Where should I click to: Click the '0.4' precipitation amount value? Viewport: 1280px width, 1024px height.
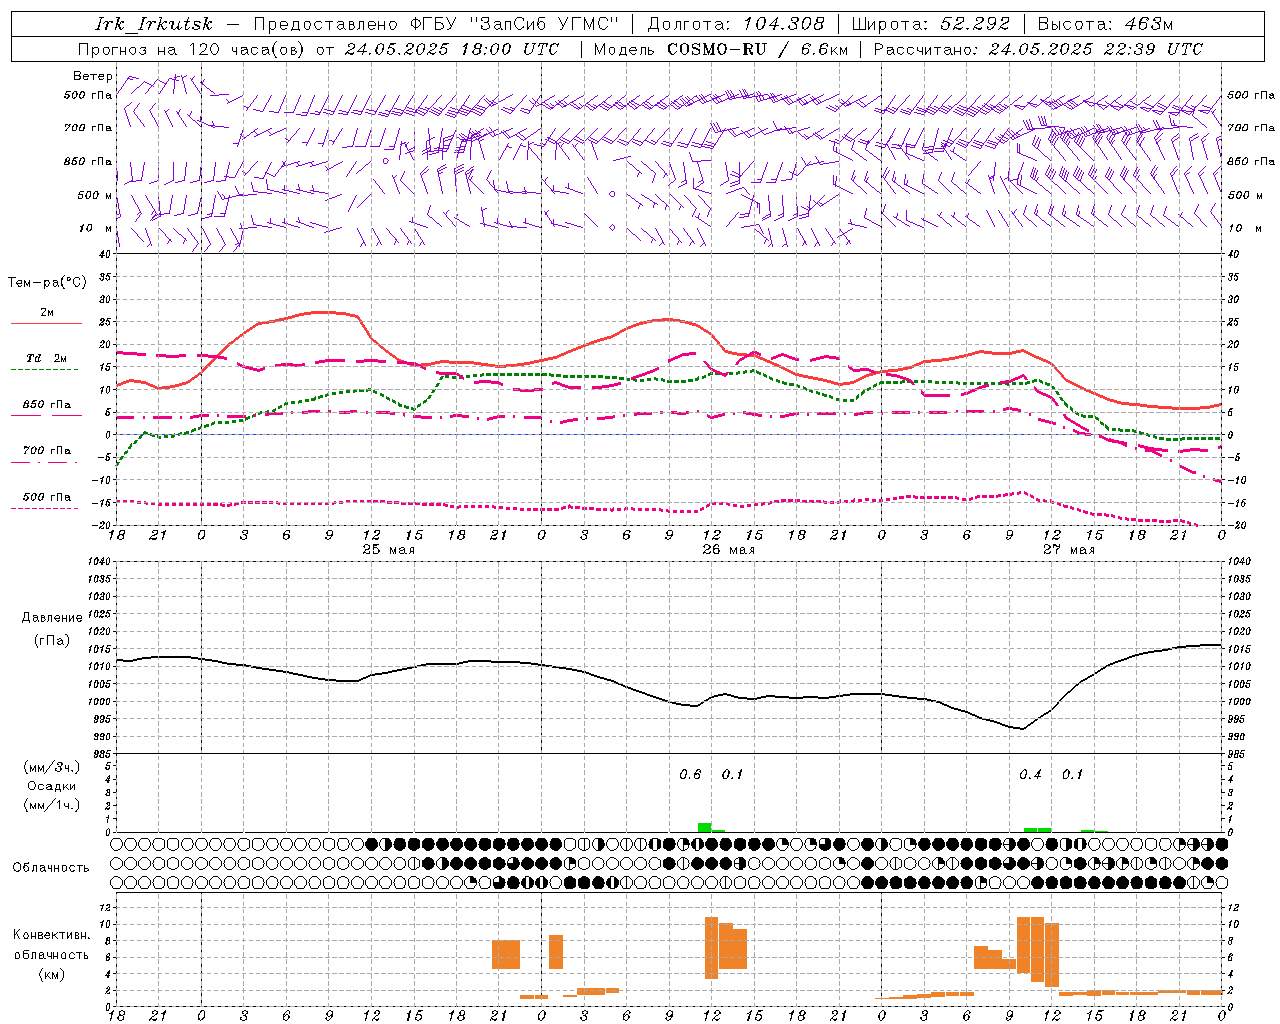pos(1030,775)
